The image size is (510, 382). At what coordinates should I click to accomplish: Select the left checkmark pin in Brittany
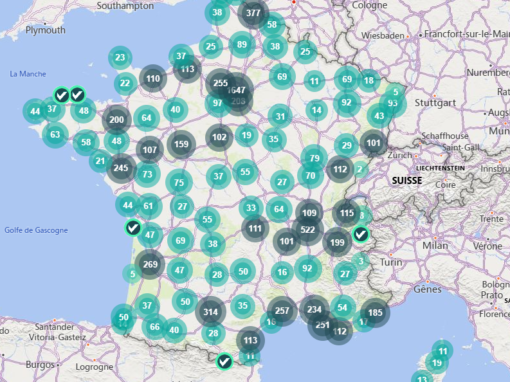pos(62,96)
